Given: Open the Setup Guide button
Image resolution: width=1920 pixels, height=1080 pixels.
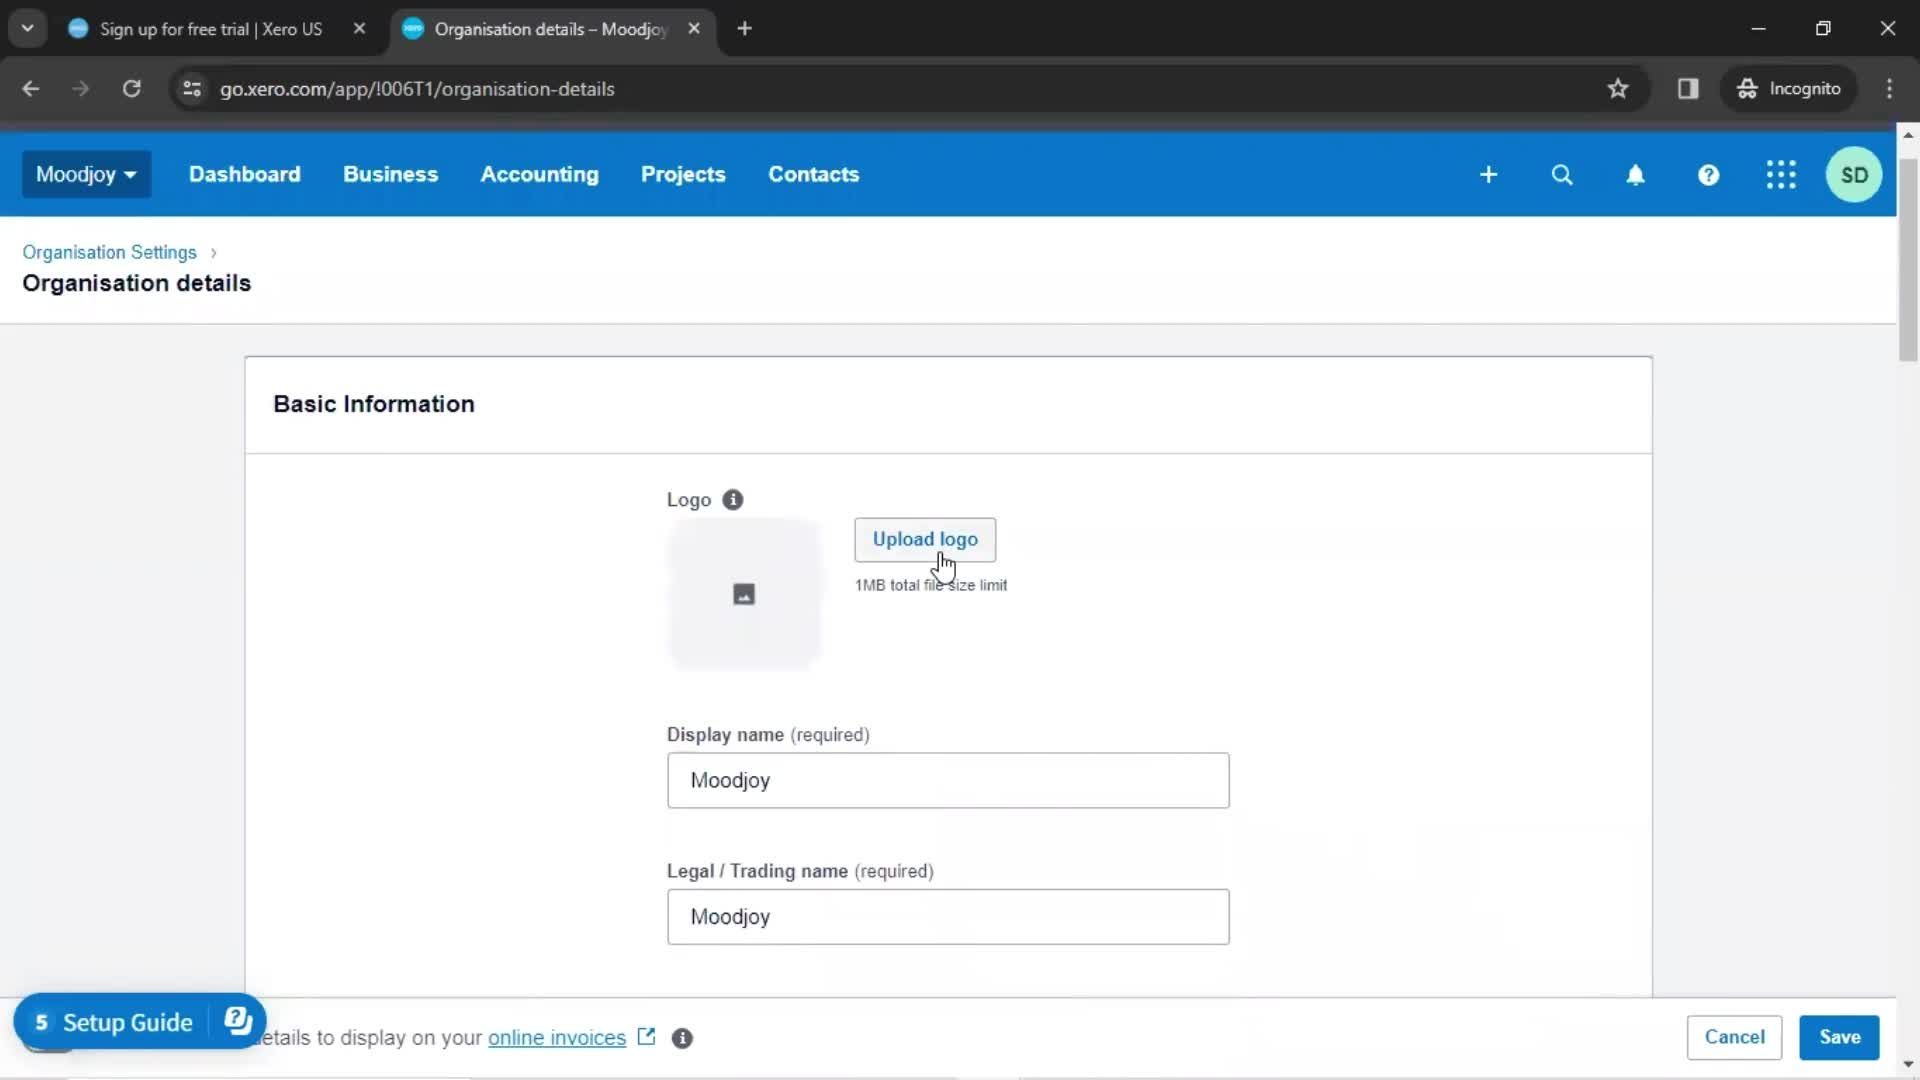Looking at the screenshot, I should tap(127, 1022).
